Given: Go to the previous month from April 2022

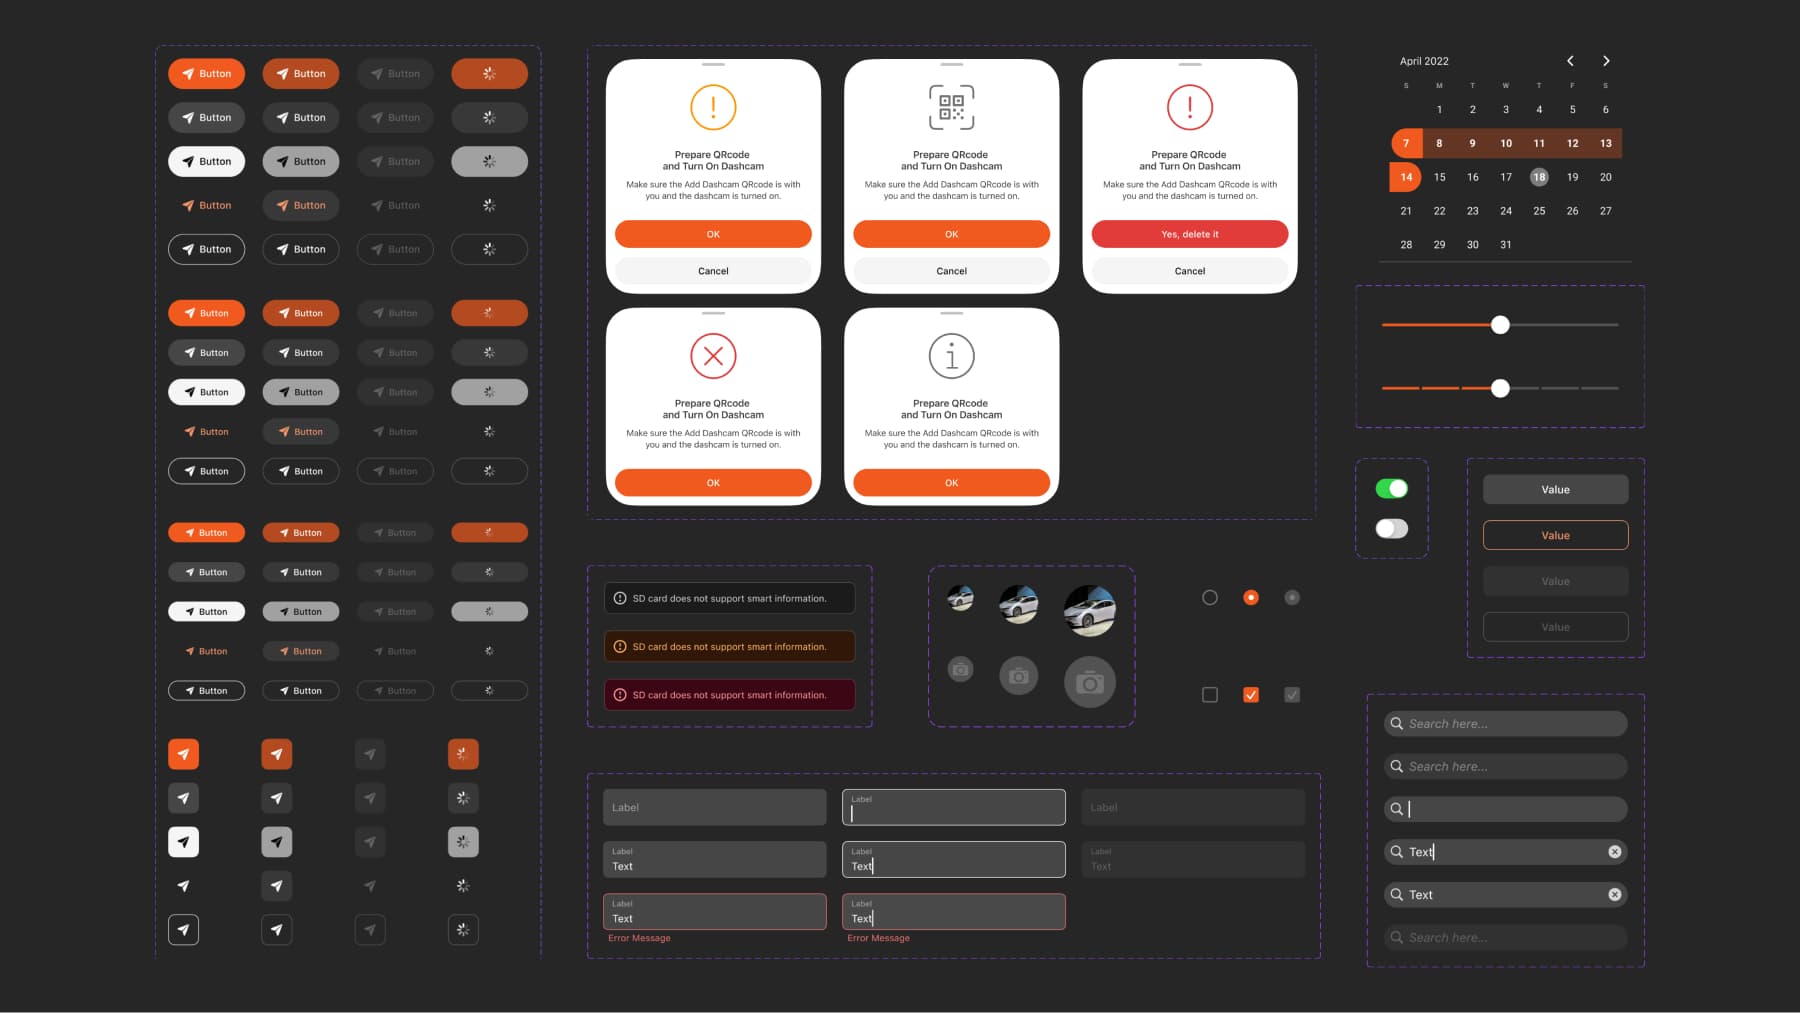Looking at the screenshot, I should (x=1569, y=60).
